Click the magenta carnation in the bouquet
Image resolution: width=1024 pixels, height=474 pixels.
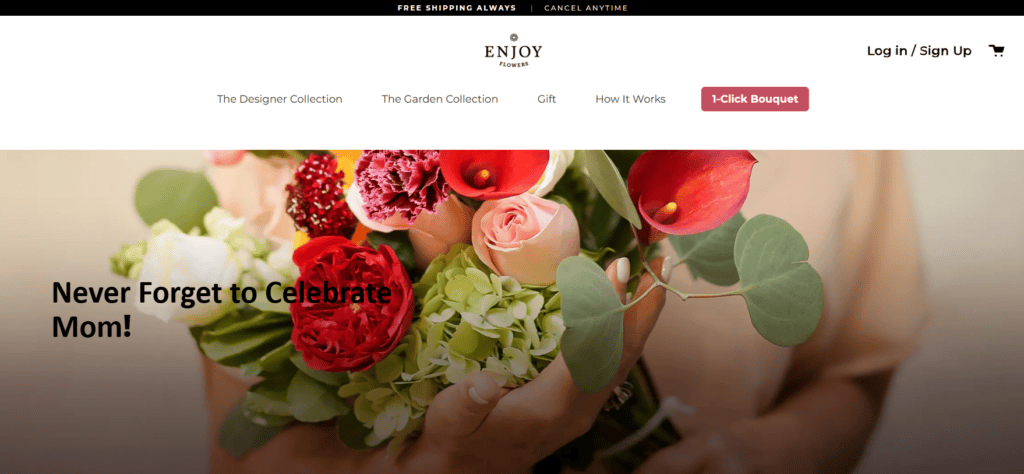point(401,185)
